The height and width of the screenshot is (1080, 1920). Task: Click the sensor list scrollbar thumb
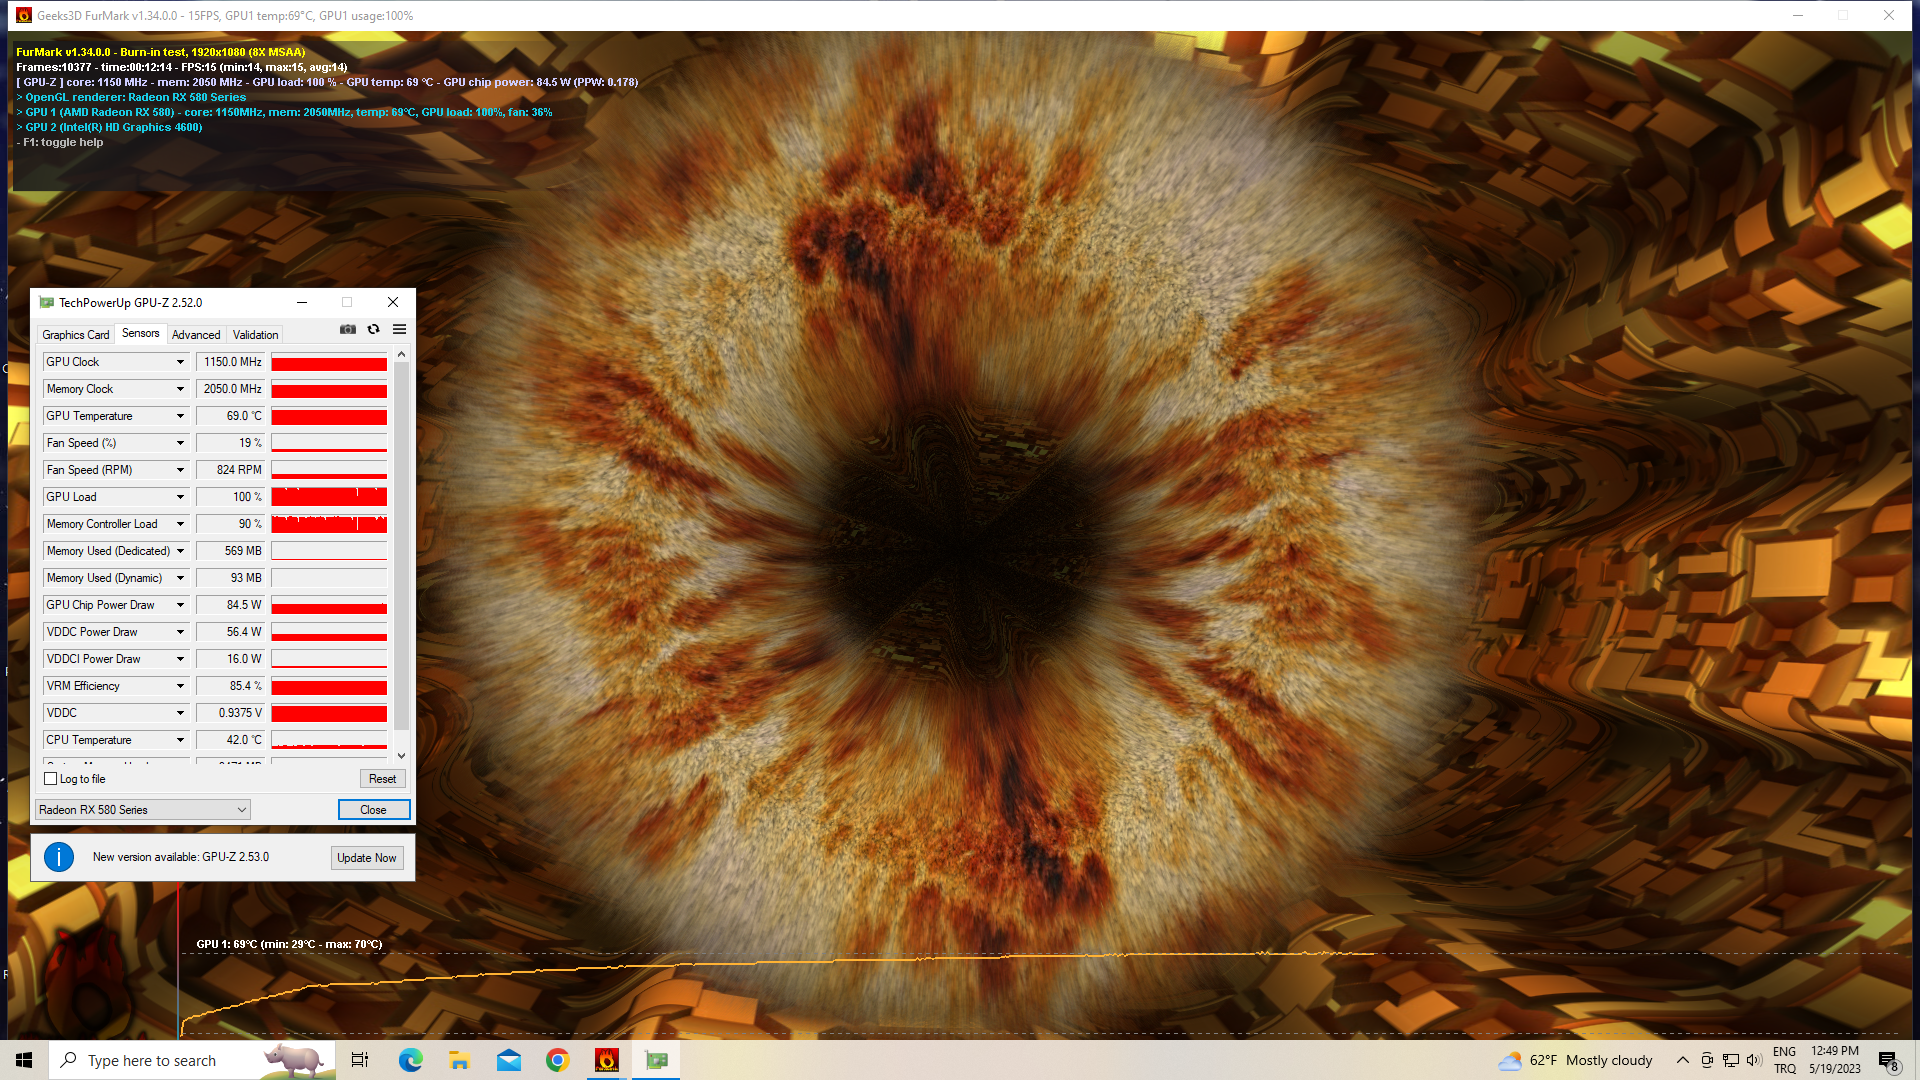(x=401, y=545)
